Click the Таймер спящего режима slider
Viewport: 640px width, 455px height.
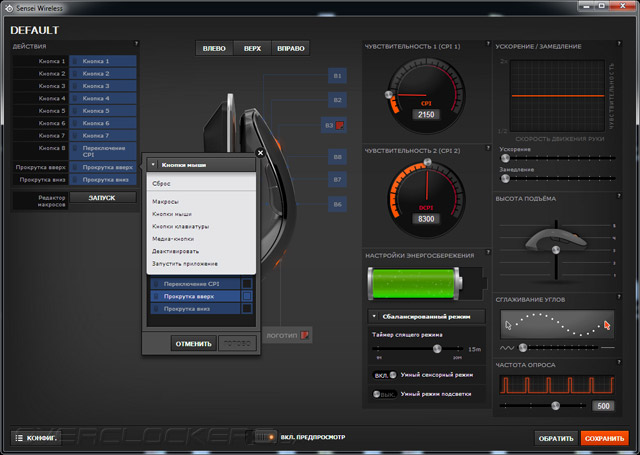click(x=436, y=349)
